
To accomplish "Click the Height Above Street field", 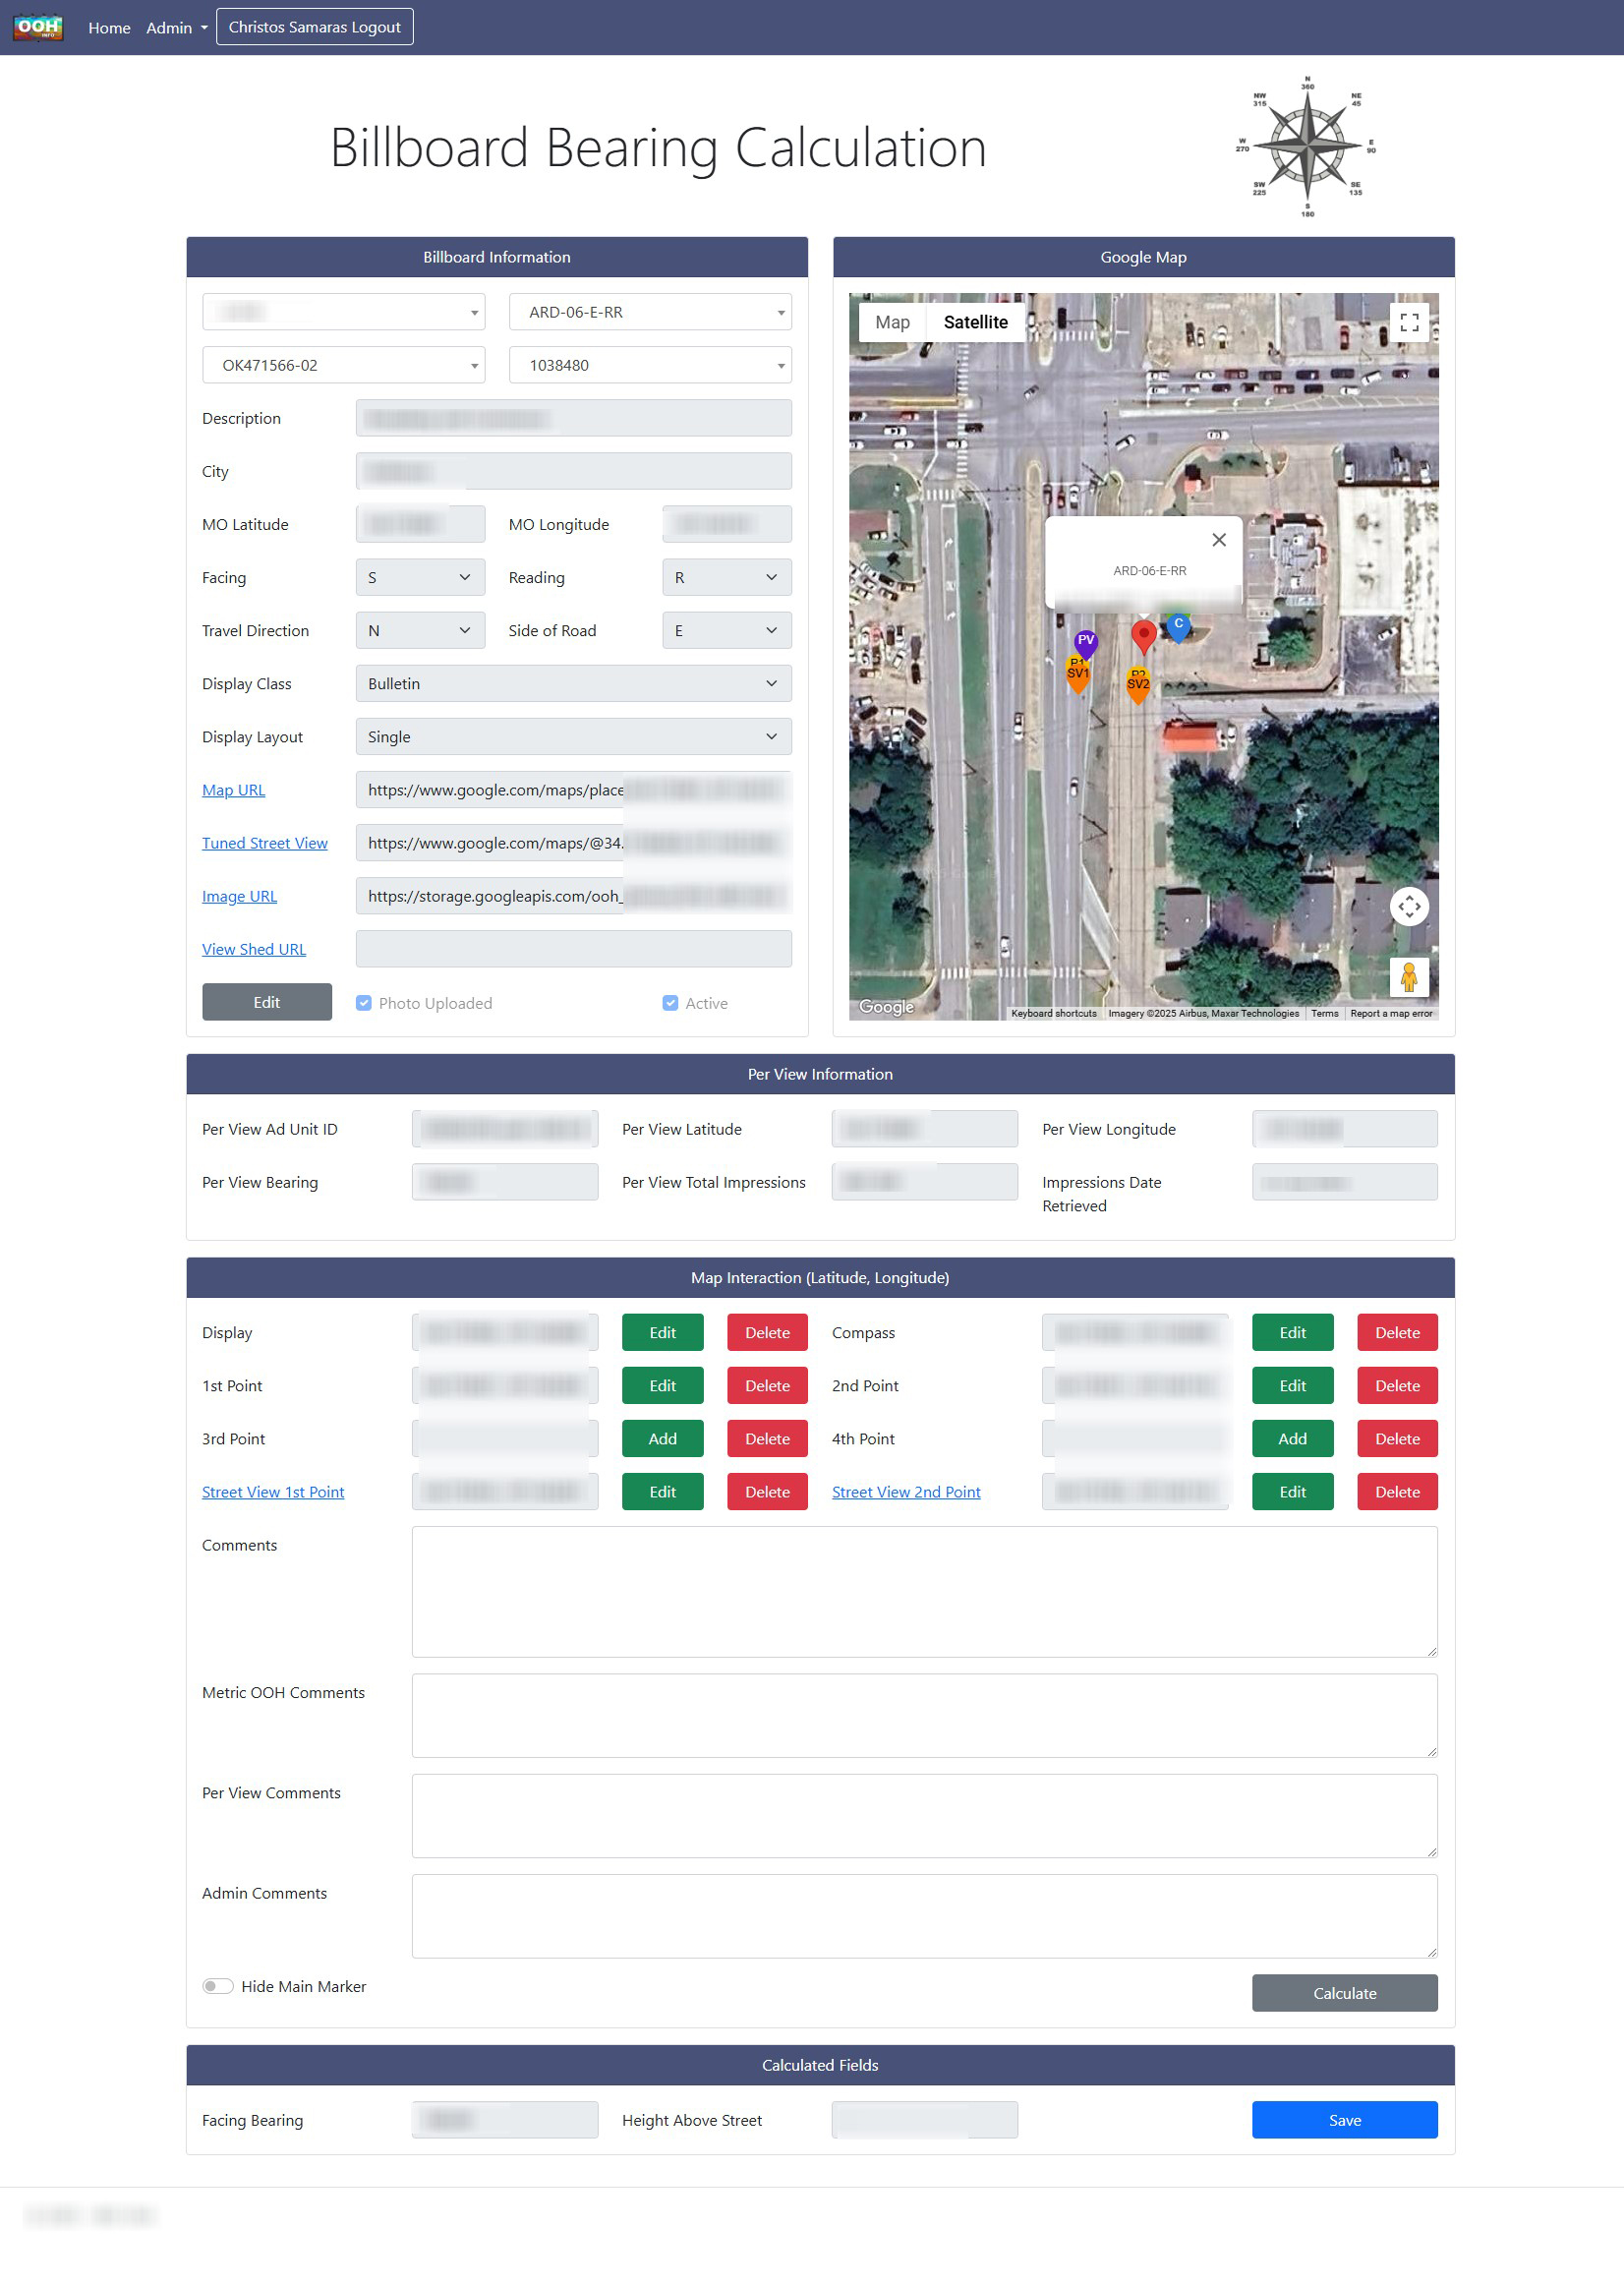I will click(924, 2120).
